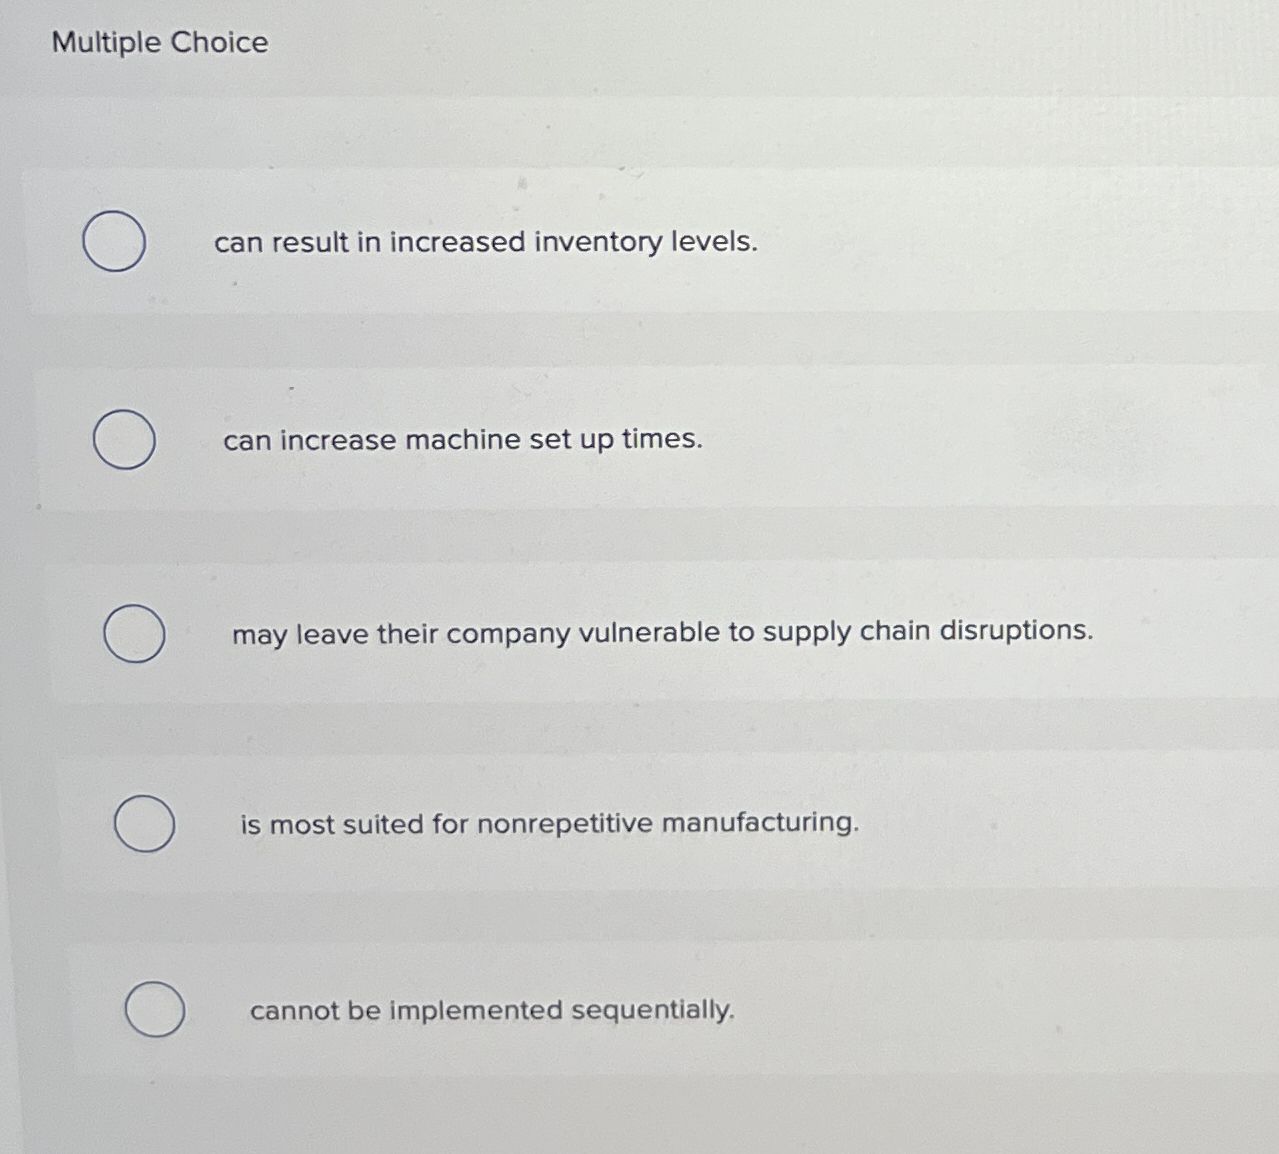Click the answer text about increased inventory levels

(x=487, y=243)
